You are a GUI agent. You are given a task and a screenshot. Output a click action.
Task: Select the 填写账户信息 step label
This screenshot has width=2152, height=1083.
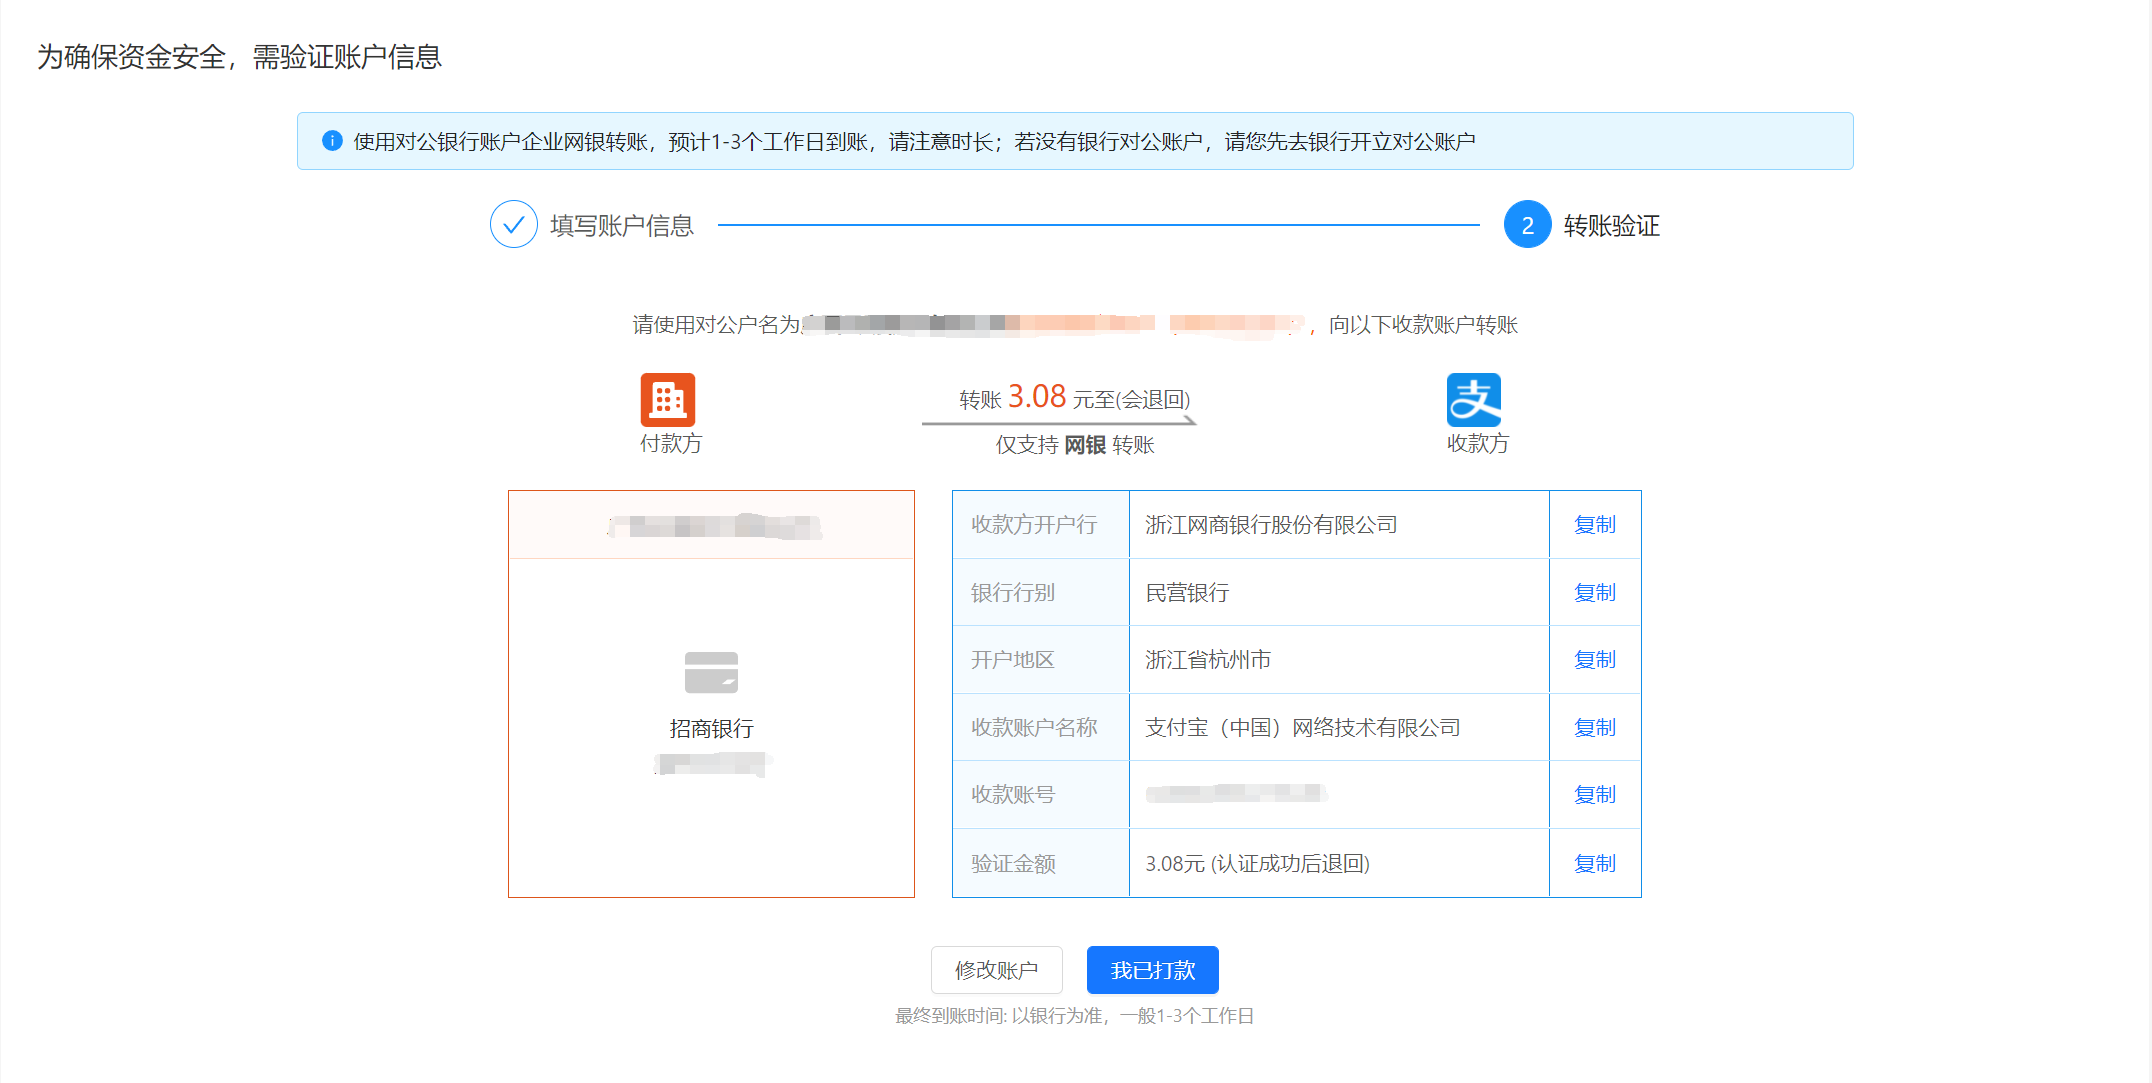point(622,226)
